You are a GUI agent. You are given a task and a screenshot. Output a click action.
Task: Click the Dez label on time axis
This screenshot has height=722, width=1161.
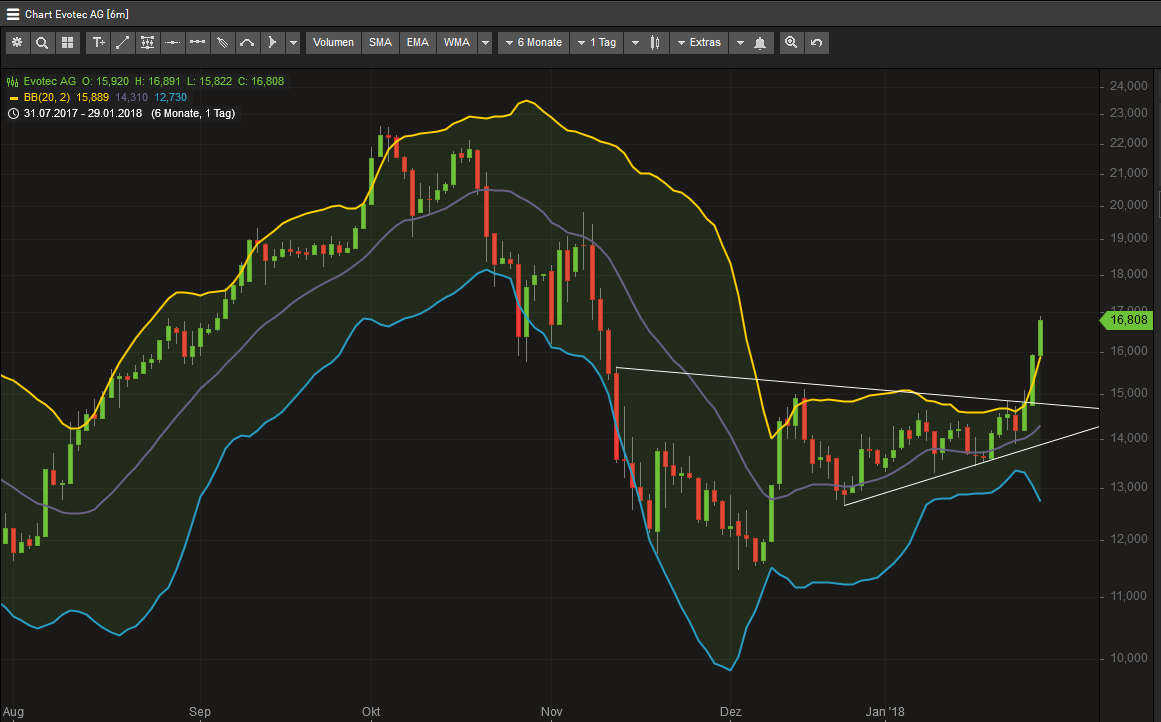(x=731, y=712)
